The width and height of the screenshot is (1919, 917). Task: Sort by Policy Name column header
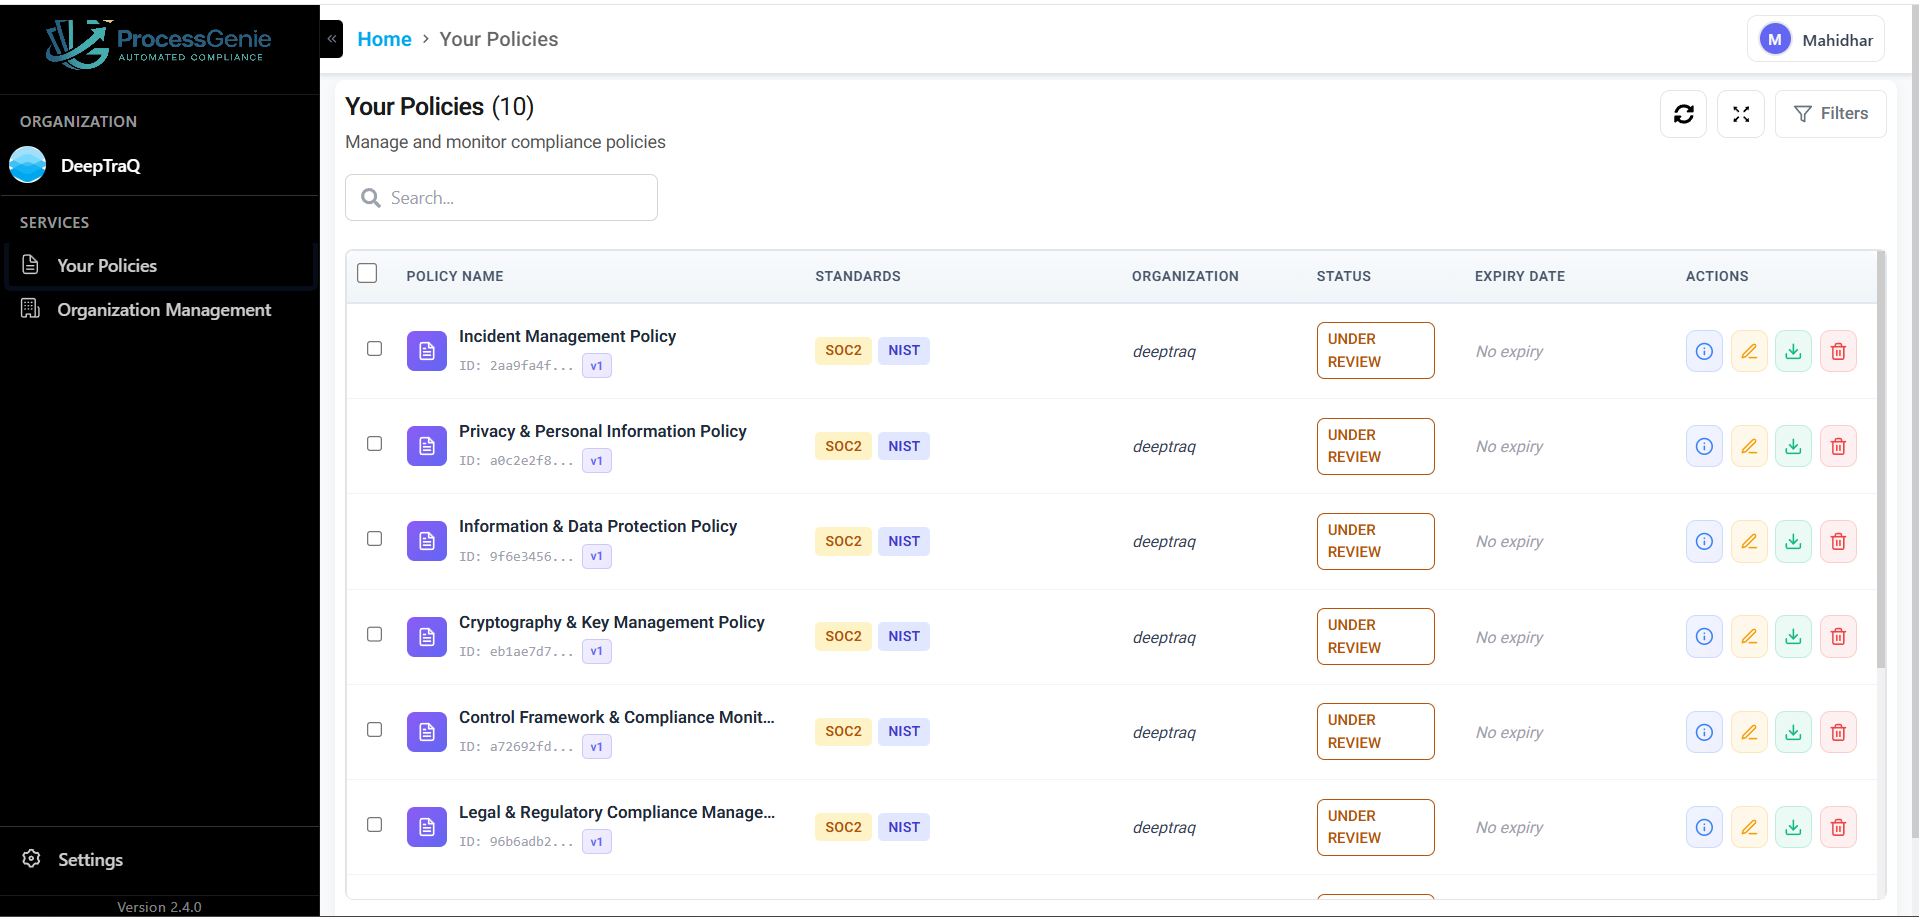coord(455,276)
